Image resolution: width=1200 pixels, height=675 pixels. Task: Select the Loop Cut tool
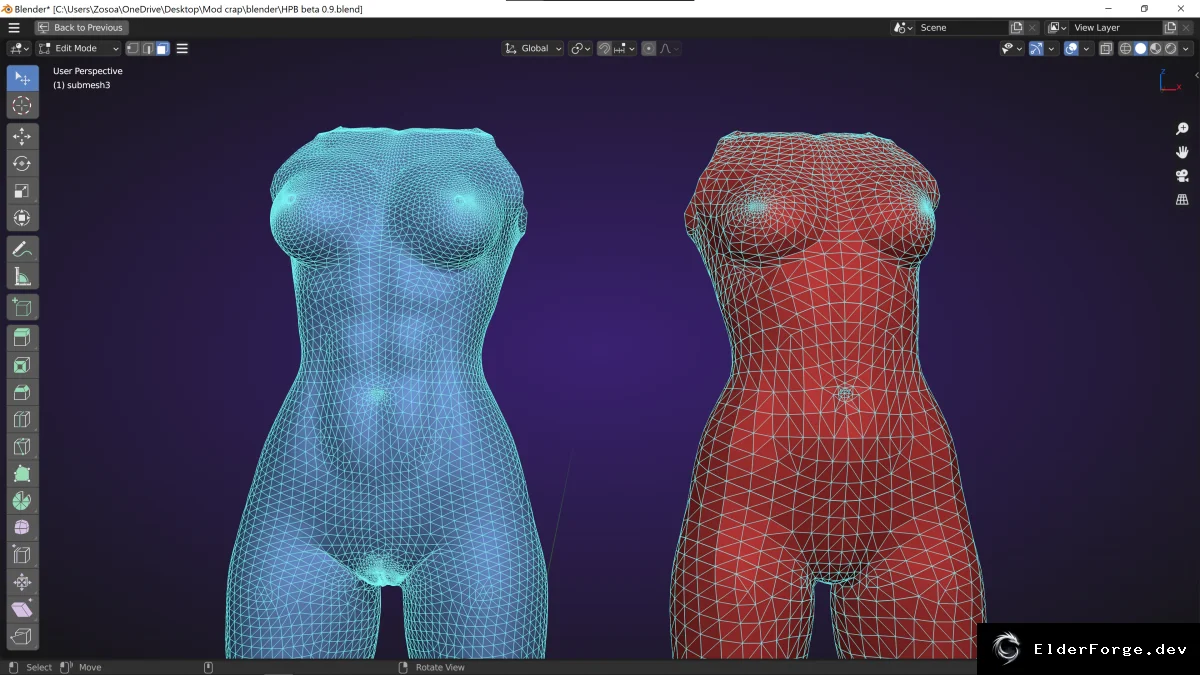[x=22, y=419]
